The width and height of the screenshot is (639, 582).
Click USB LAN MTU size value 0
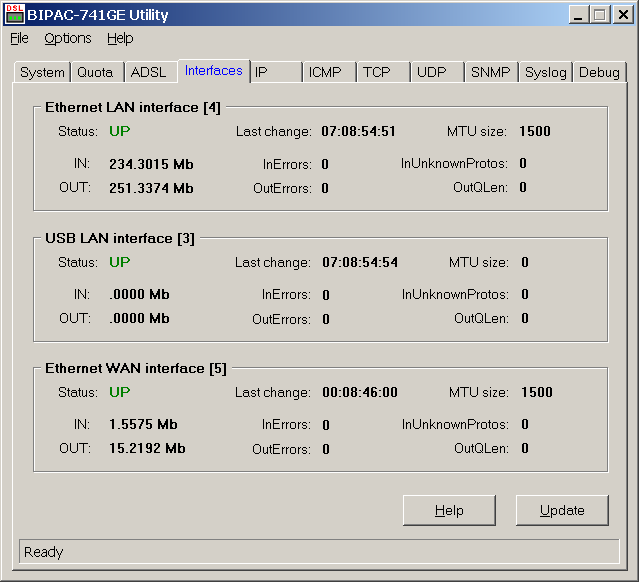[525, 262]
